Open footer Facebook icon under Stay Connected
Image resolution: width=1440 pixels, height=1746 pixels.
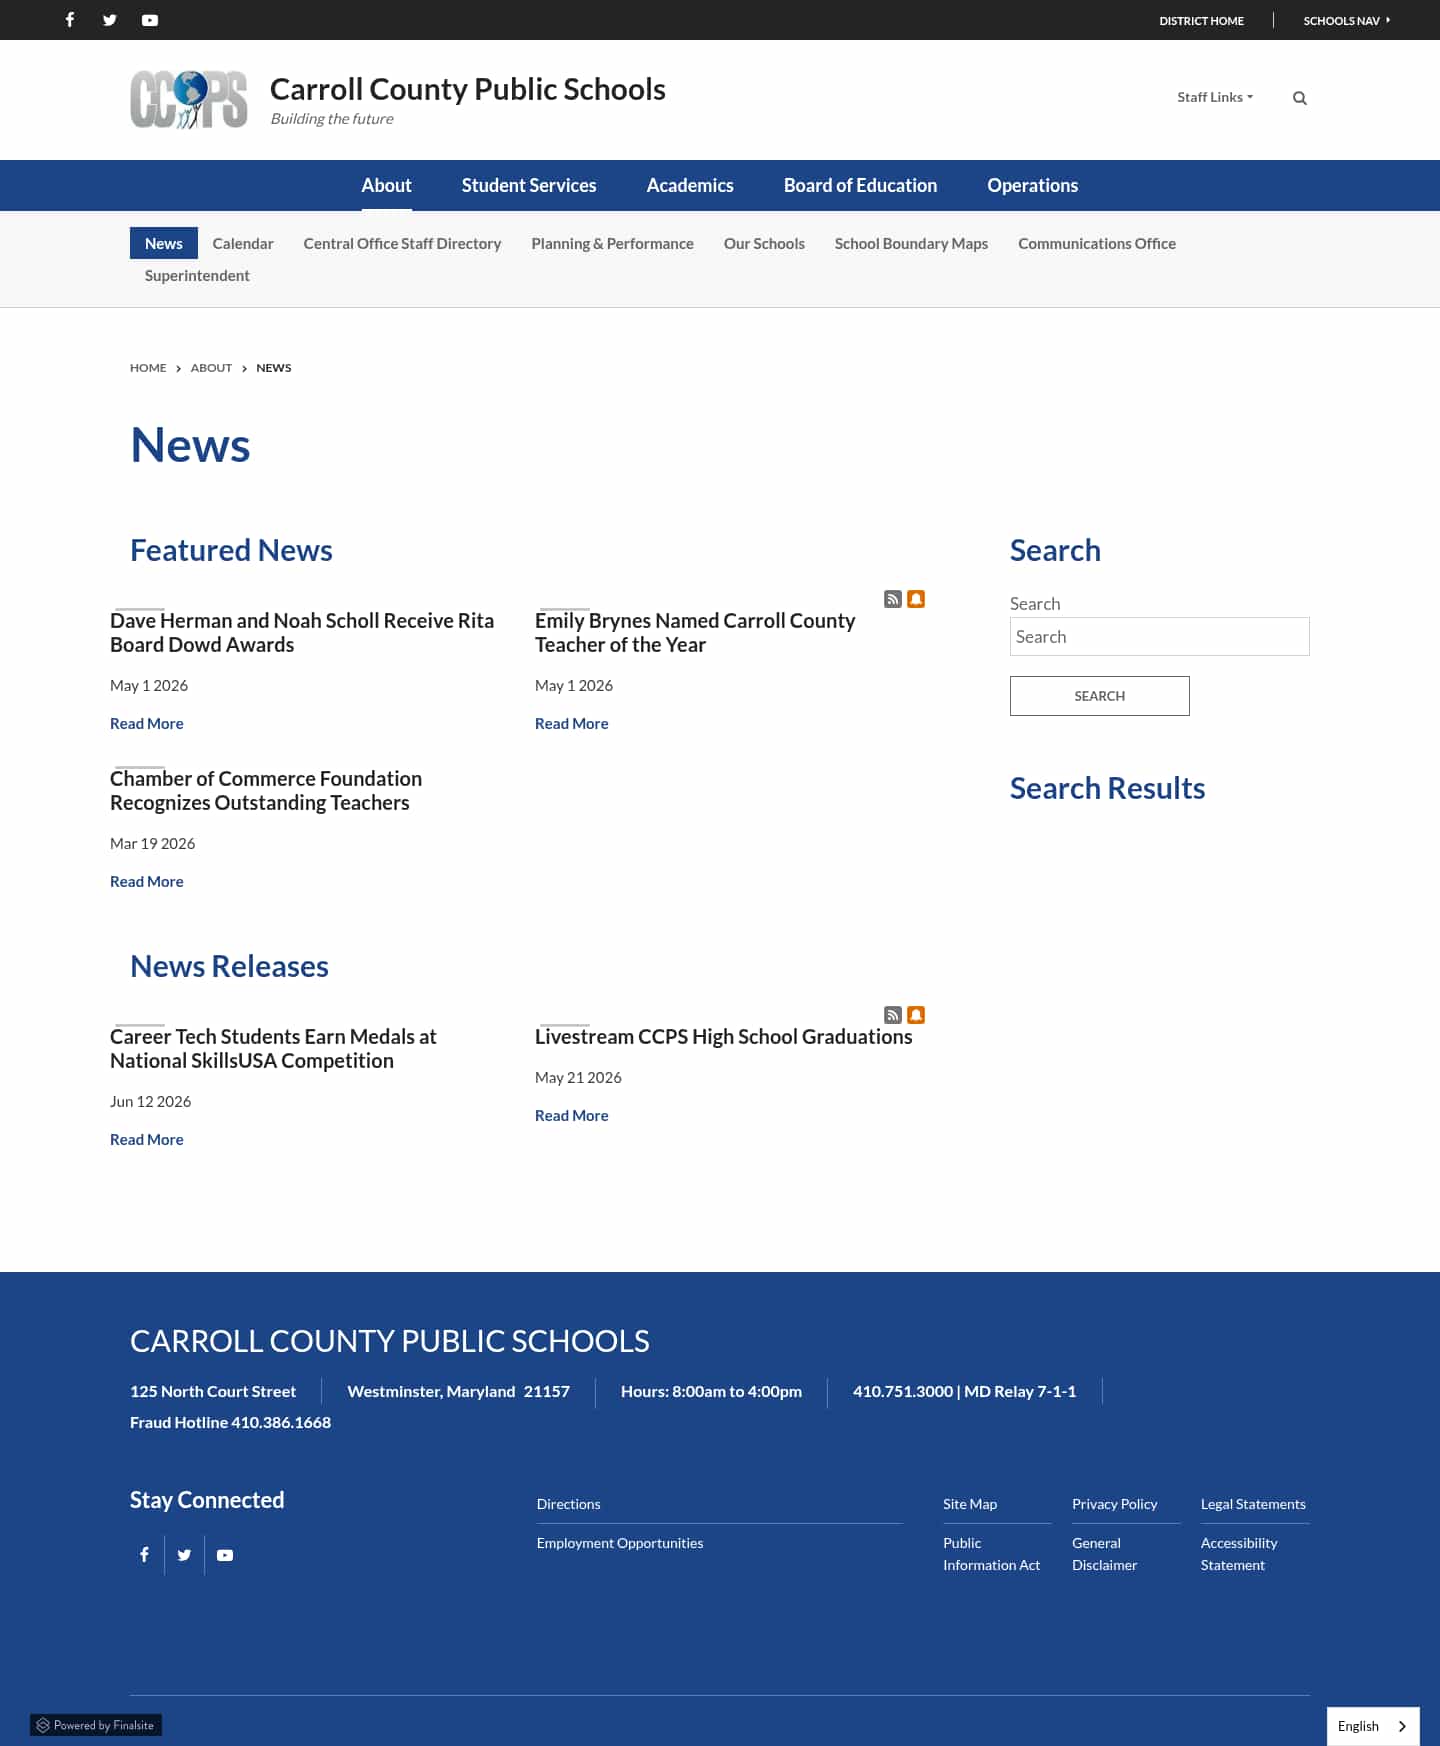(144, 1555)
